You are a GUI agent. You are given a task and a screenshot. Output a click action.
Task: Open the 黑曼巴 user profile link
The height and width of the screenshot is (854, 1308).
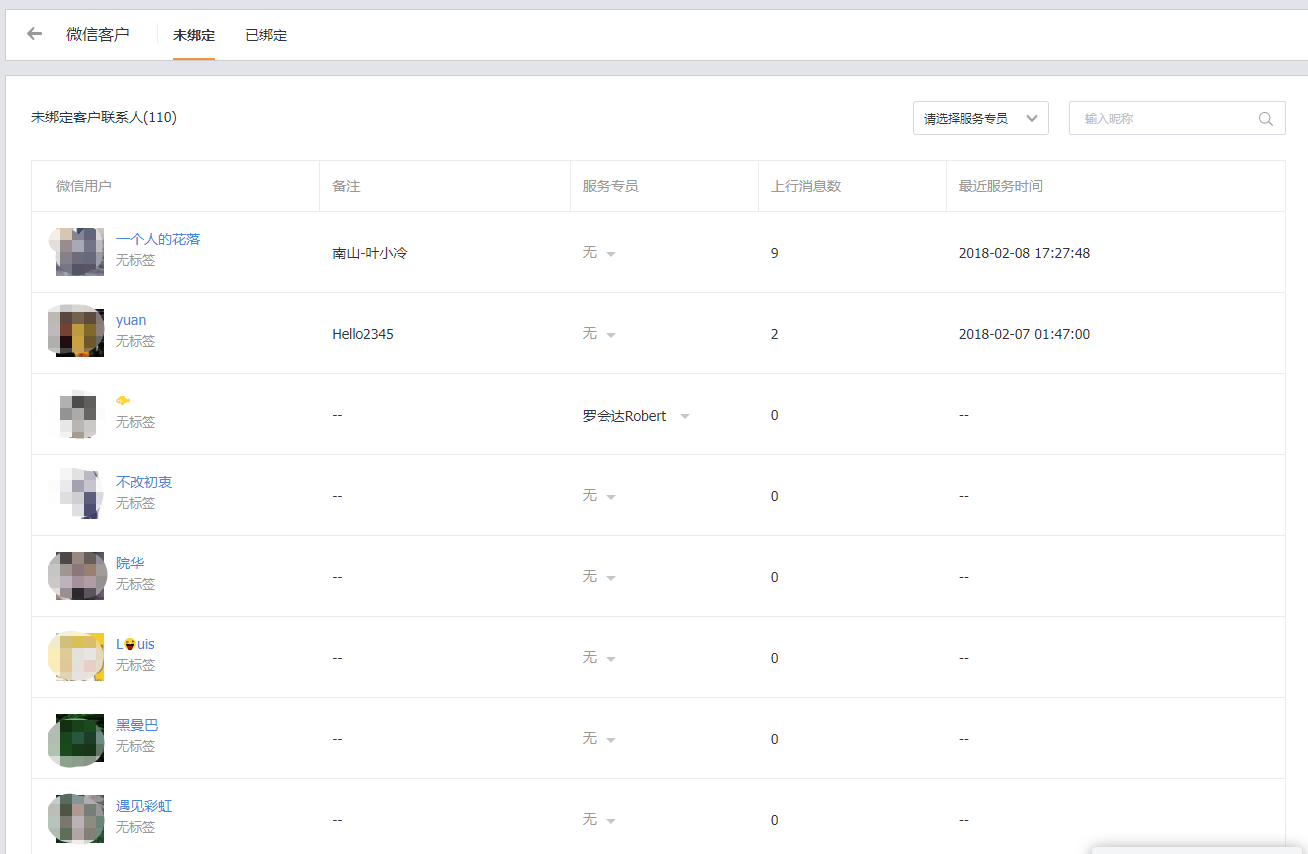tap(137, 725)
